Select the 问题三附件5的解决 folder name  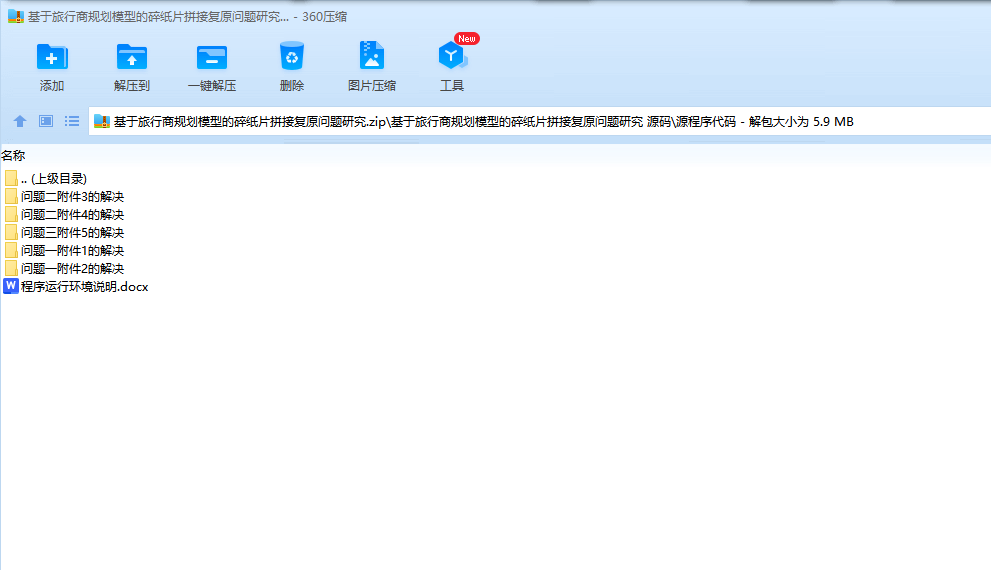[72, 233]
